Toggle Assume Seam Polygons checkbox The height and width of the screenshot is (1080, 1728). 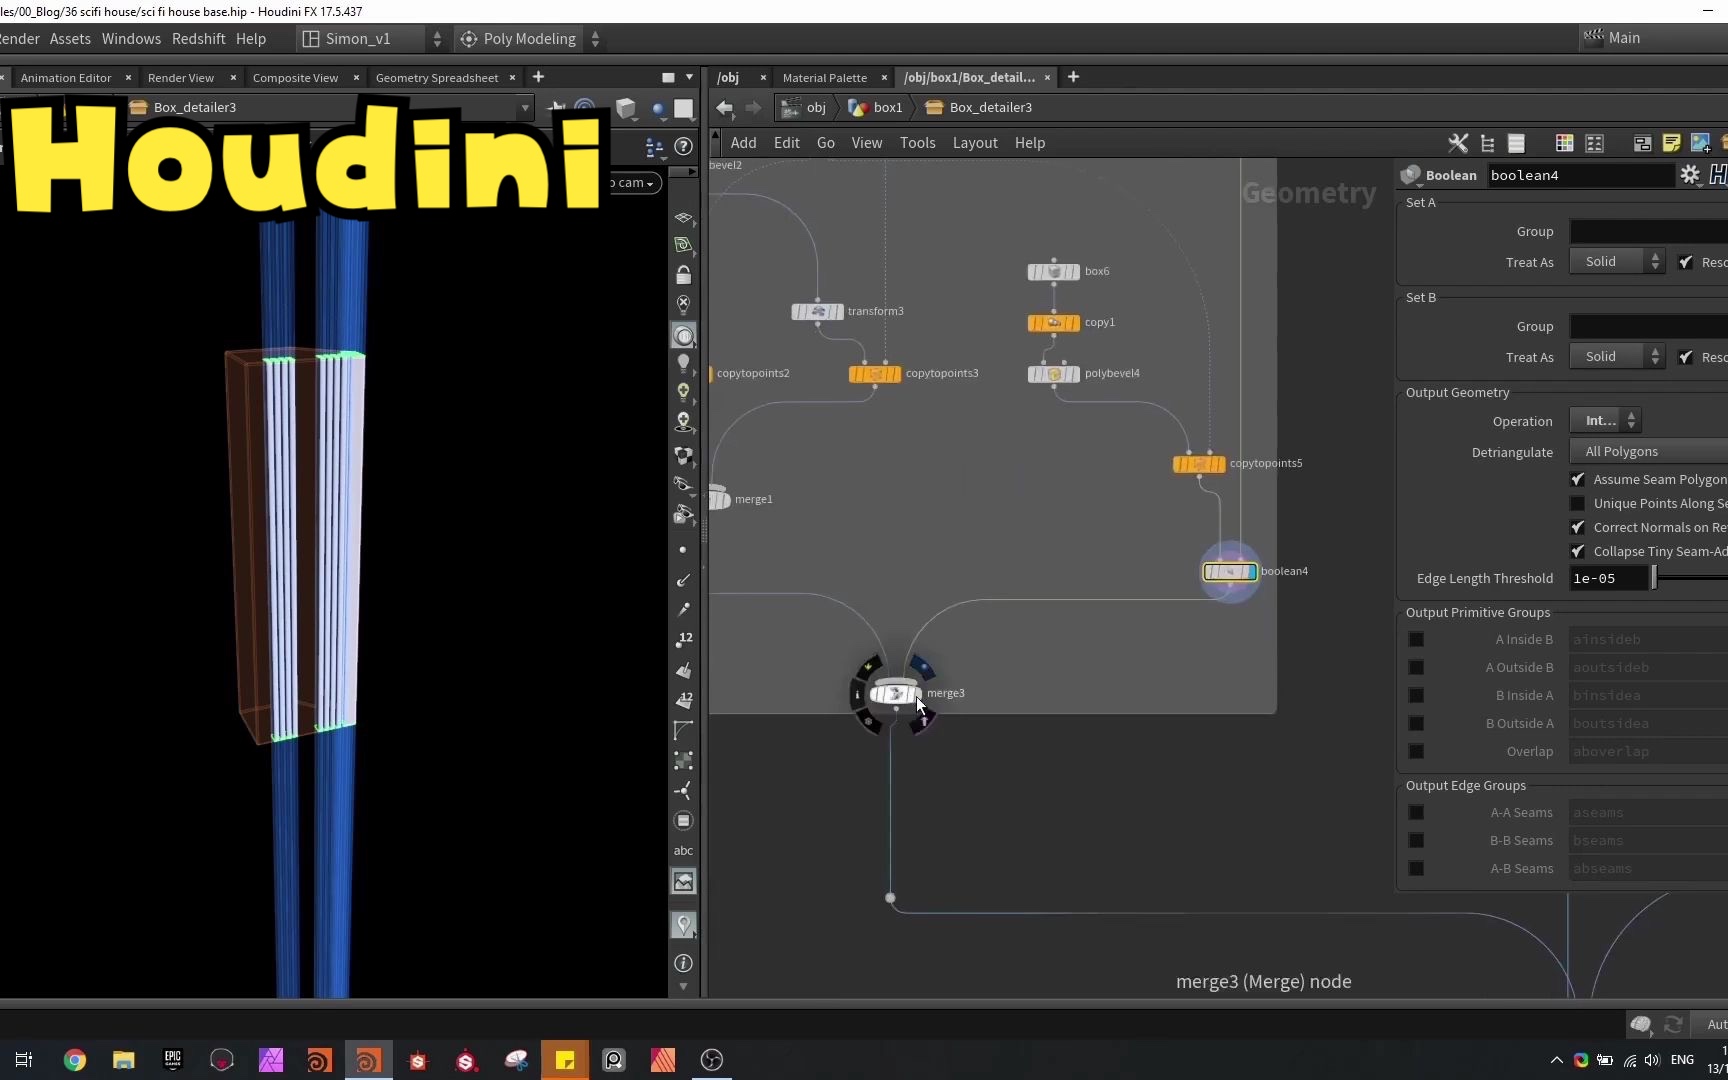pos(1578,480)
